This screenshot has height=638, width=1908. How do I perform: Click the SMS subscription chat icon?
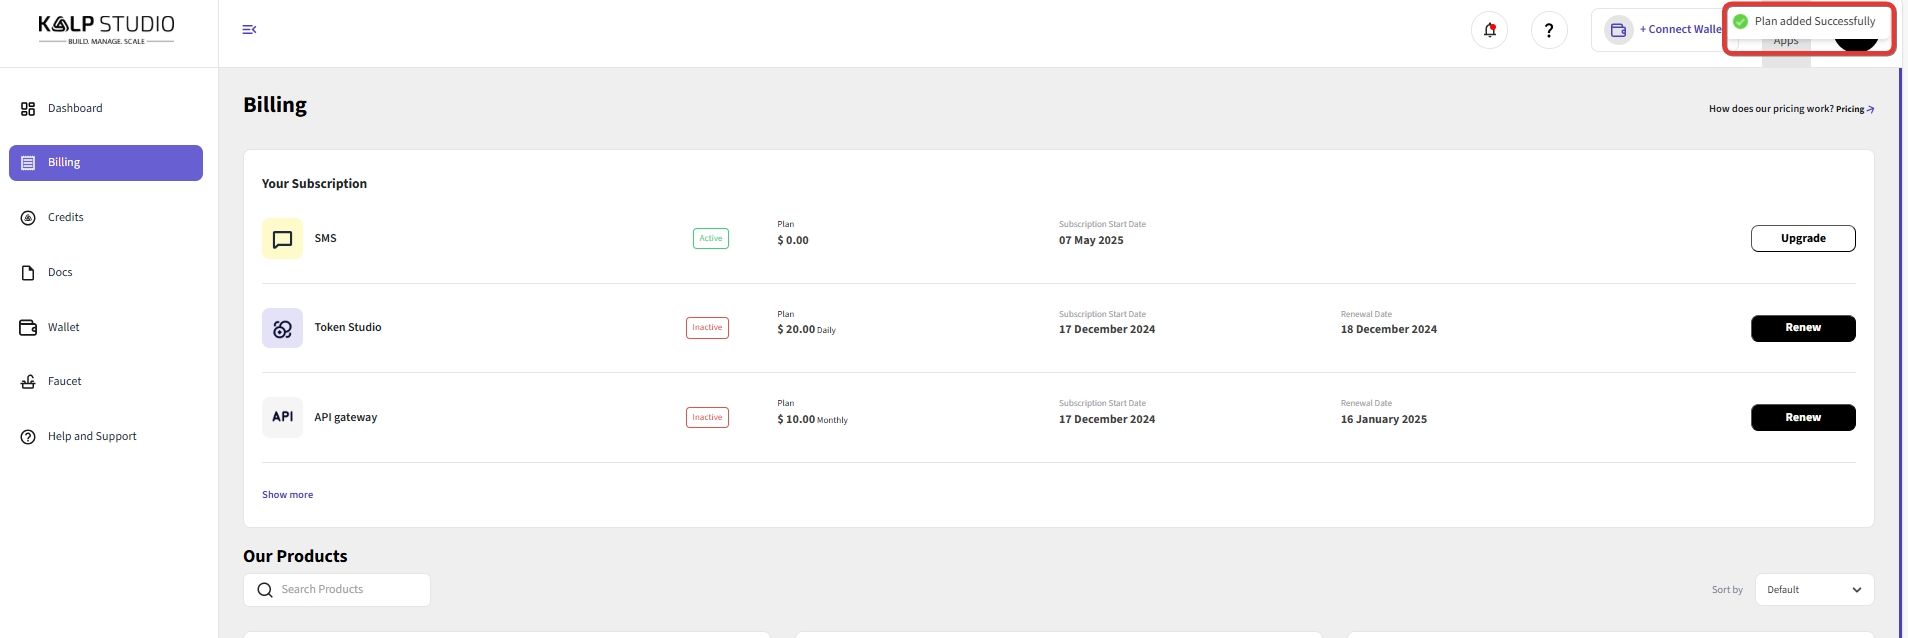point(282,239)
